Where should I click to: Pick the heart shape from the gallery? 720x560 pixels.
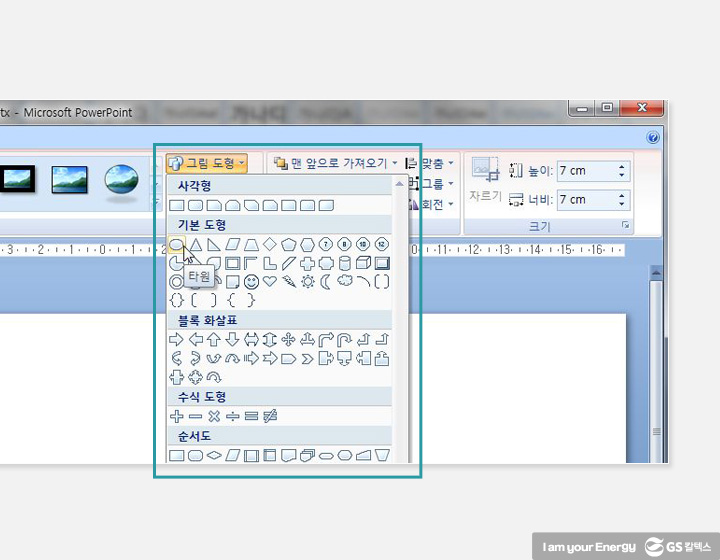coord(270,282)
